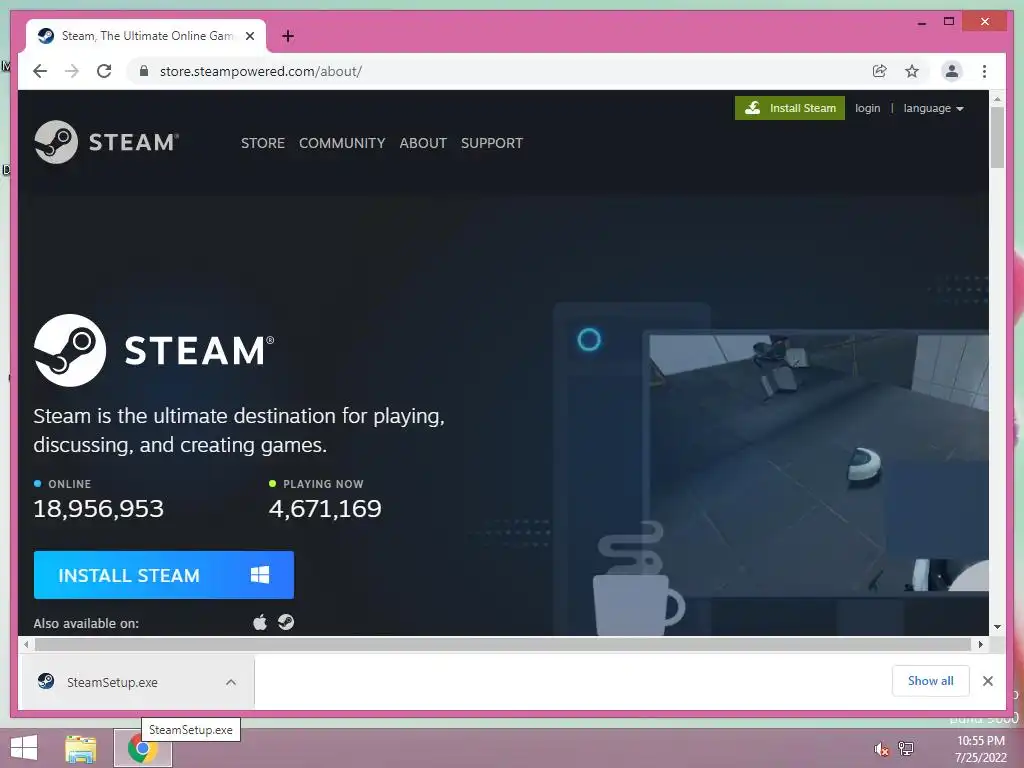Bookmark this page with the star icon

(x=912, y=71)
